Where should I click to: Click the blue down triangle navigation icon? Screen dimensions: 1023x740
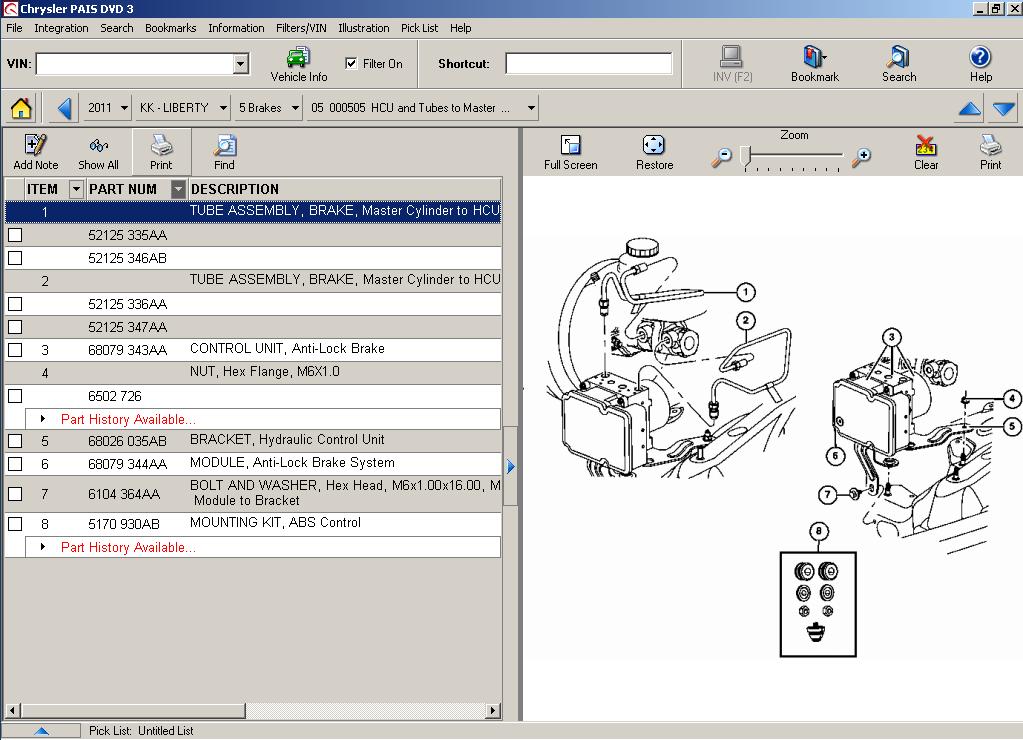coord(1003,108)
